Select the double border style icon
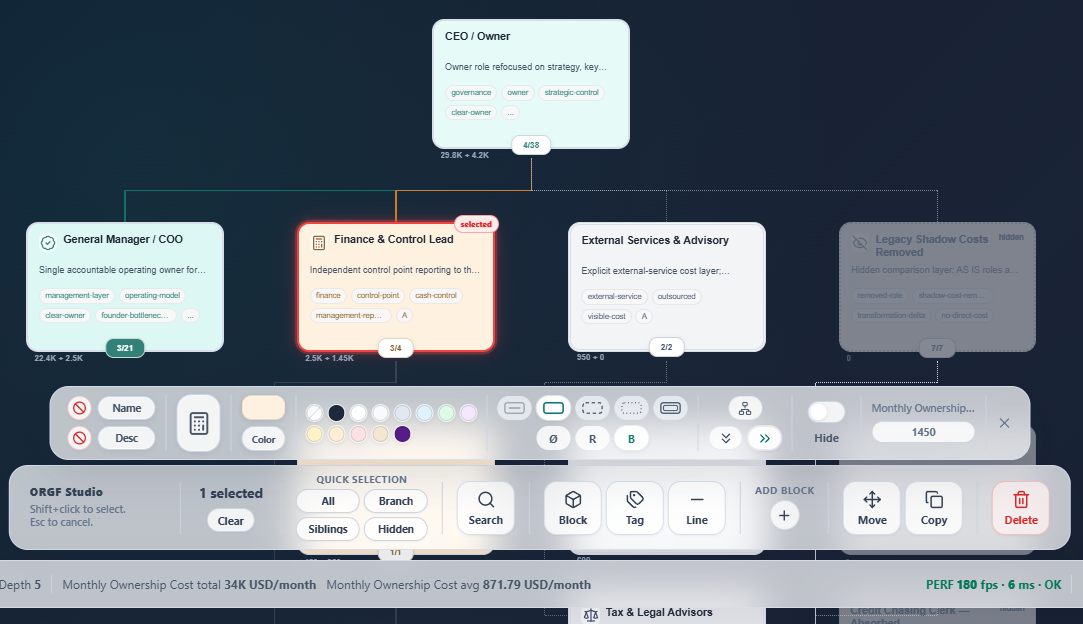 (x=670, y=408)
